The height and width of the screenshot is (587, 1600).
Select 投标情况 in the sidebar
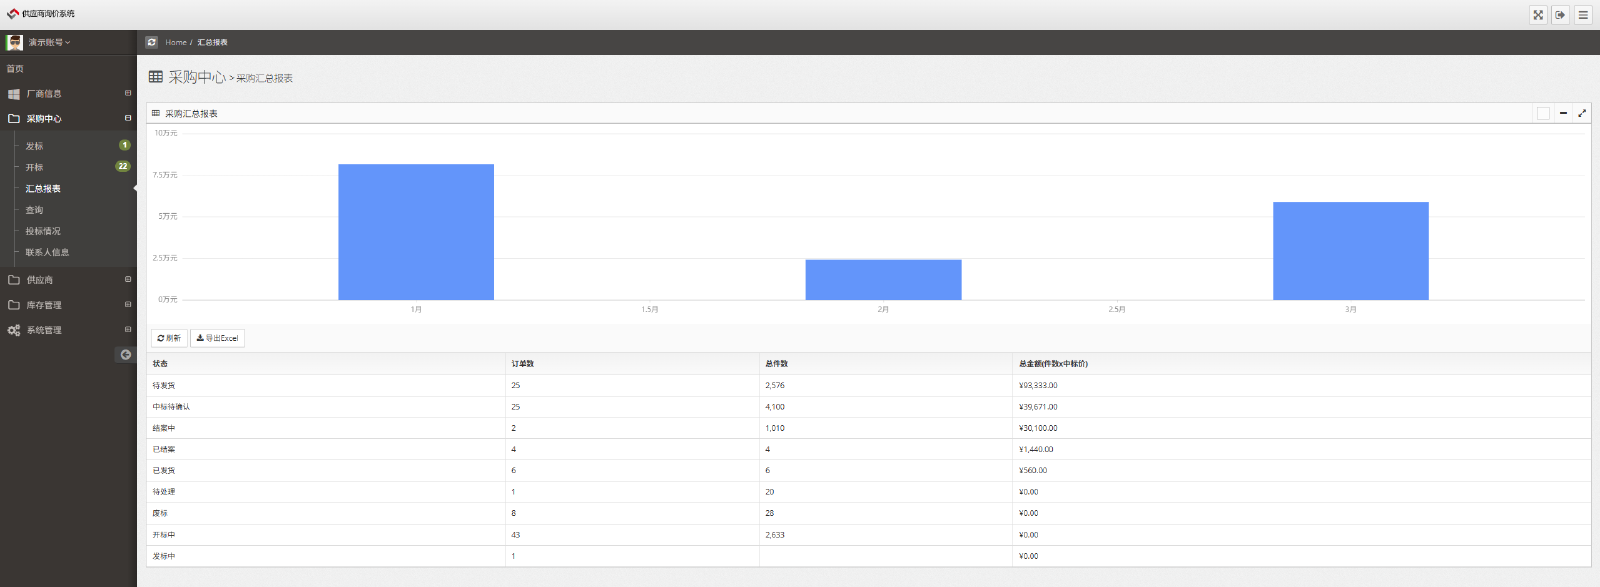[x=43, y=231]
